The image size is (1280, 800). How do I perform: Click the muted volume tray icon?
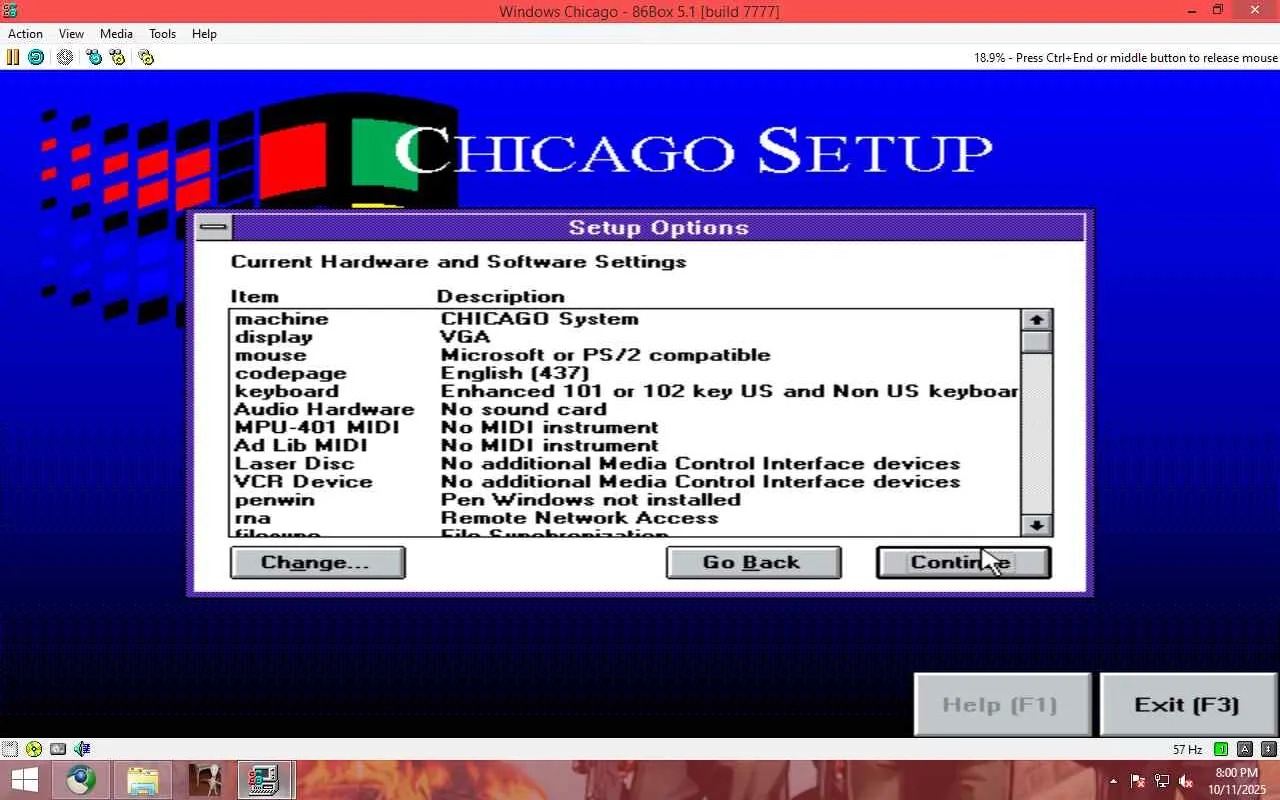pyautogui.click(x=1186, y=781)
